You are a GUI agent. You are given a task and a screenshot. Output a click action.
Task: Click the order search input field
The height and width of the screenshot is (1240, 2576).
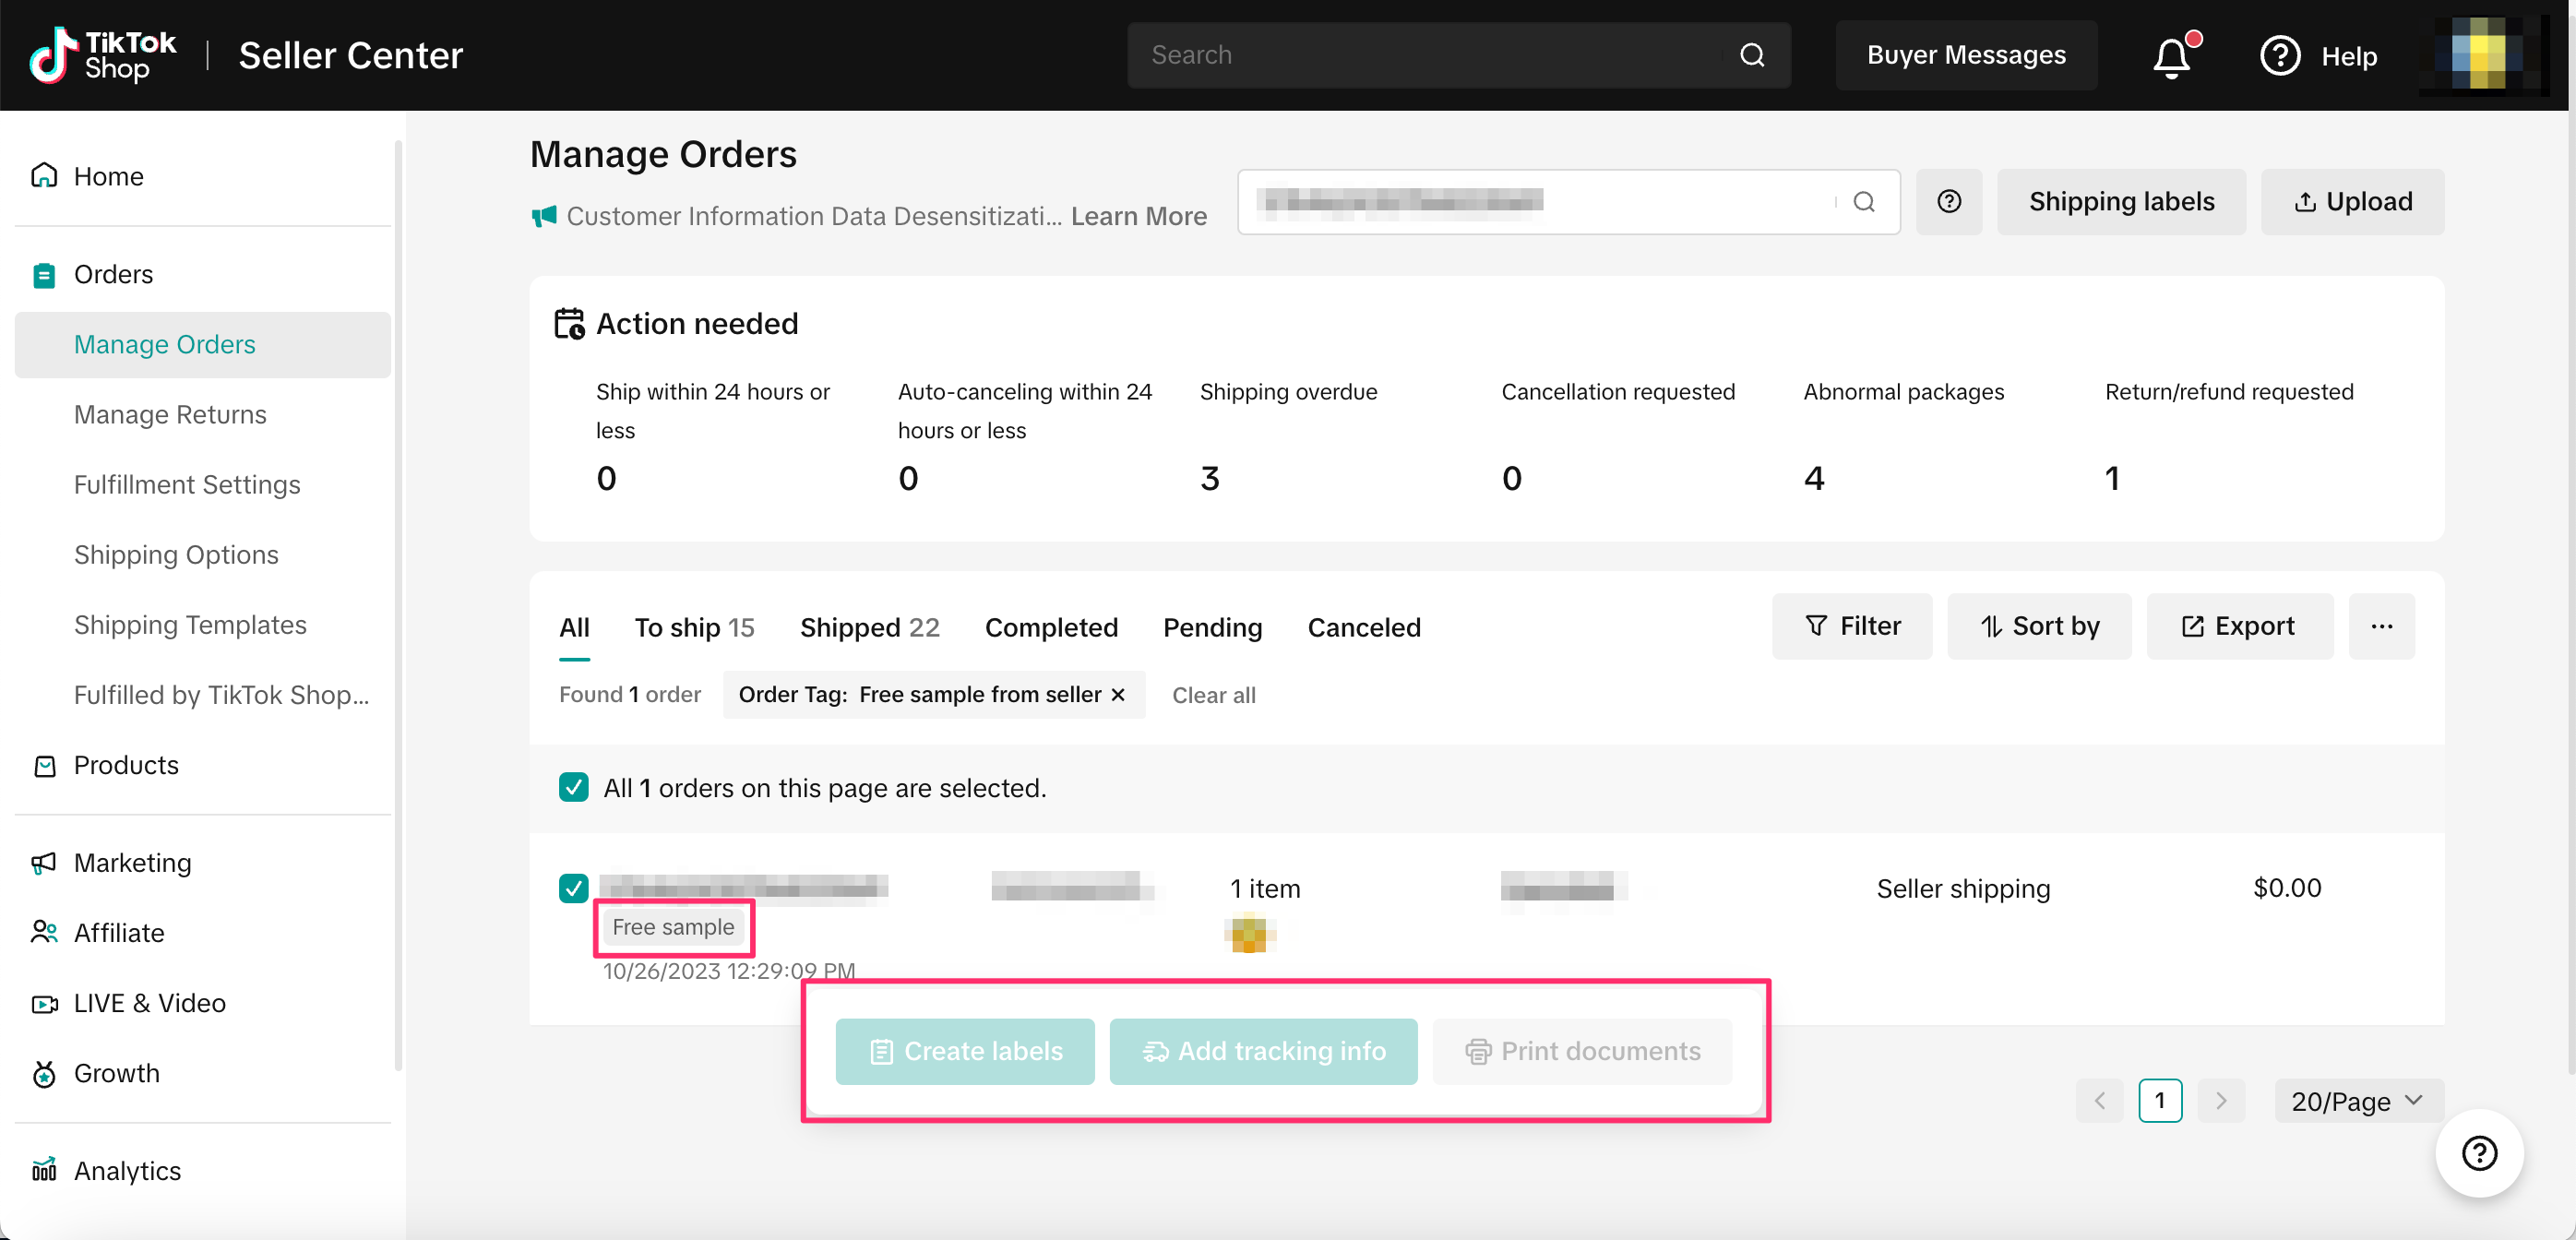pyautogui.click(x=1540, y=202)
